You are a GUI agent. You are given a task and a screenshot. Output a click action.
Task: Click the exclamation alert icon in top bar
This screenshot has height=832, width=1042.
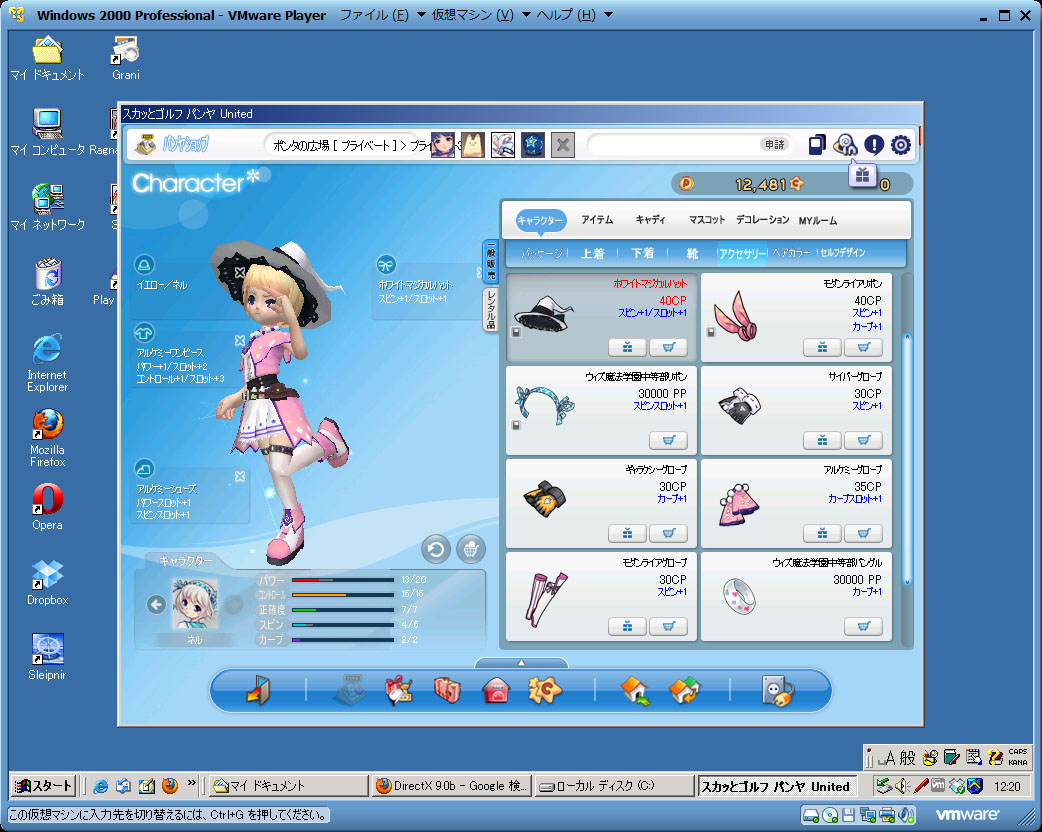click(x=873, y=145)
